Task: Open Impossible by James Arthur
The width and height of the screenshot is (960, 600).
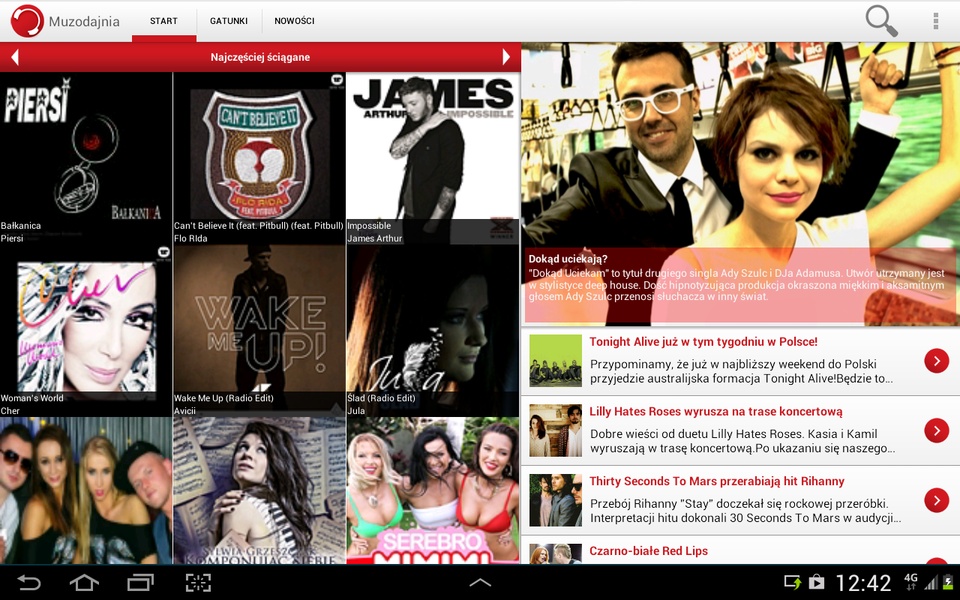Action: (433, 159)
